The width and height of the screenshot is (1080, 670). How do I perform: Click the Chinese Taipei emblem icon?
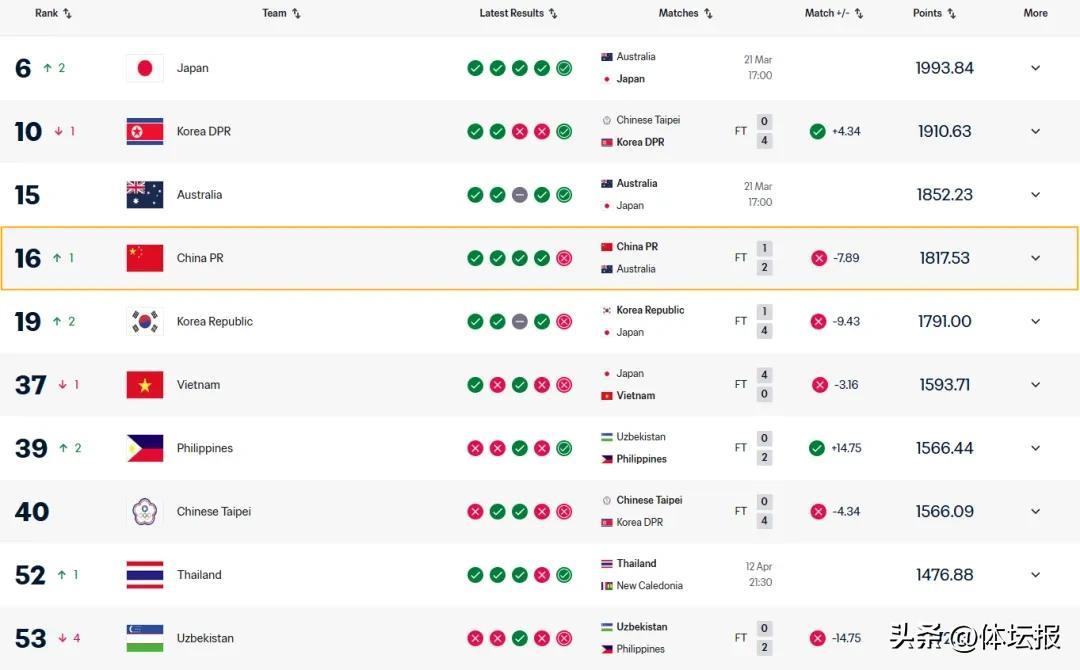(x=145, y=512)
